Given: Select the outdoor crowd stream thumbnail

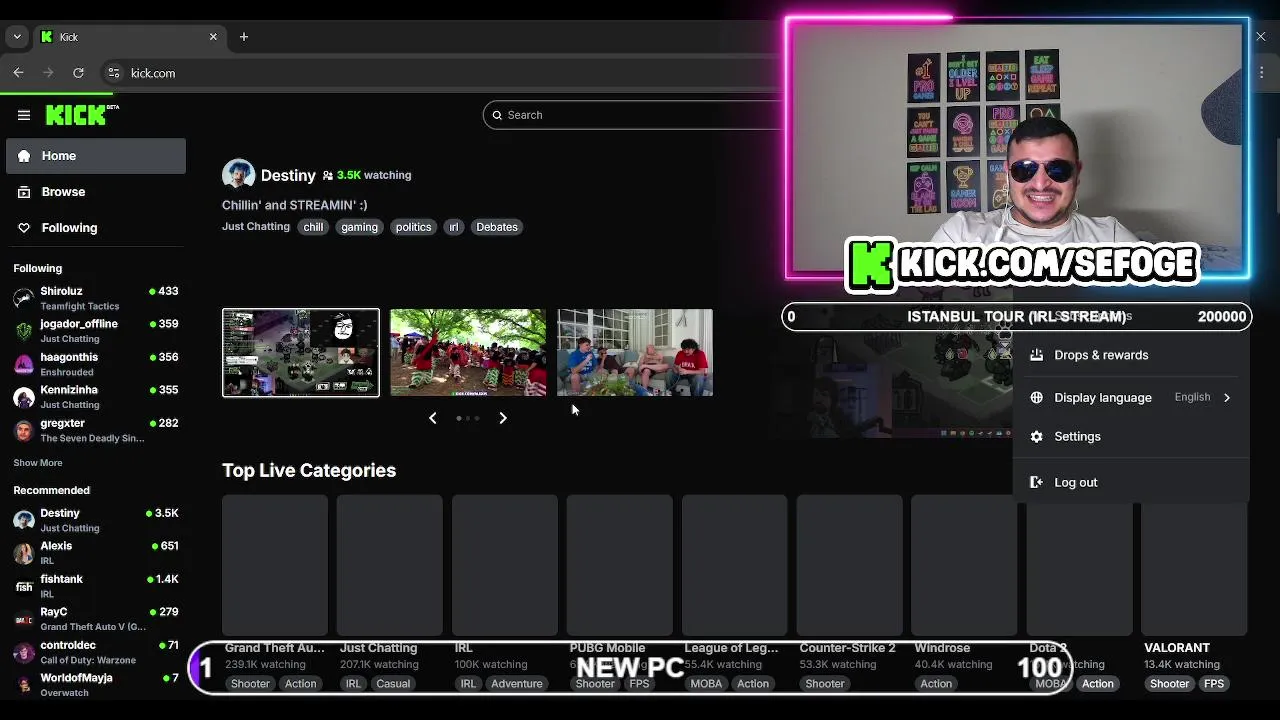Looking at the screenshot, I should tap(468, 353).
